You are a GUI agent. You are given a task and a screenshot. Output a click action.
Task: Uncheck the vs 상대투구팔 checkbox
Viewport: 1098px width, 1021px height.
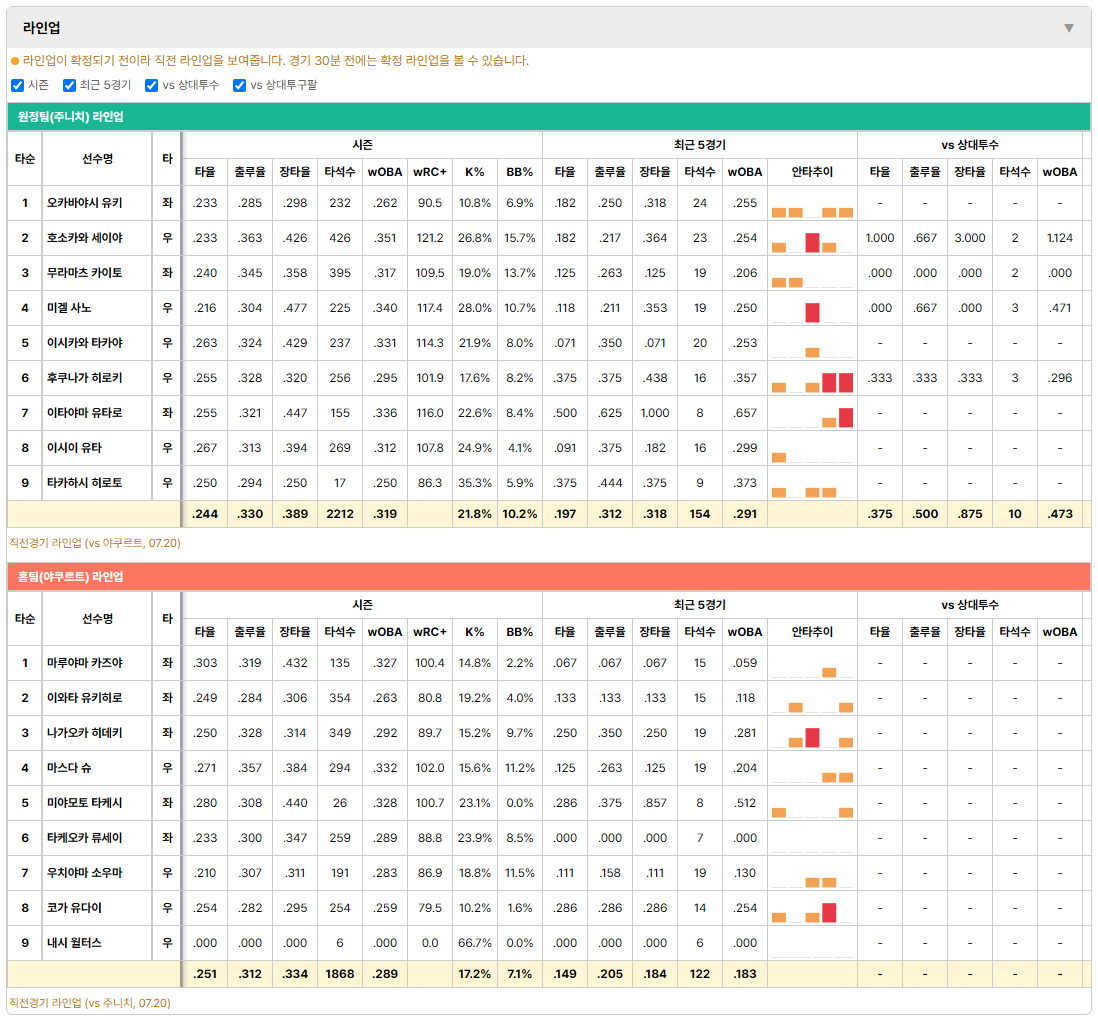tap(239, 85)
